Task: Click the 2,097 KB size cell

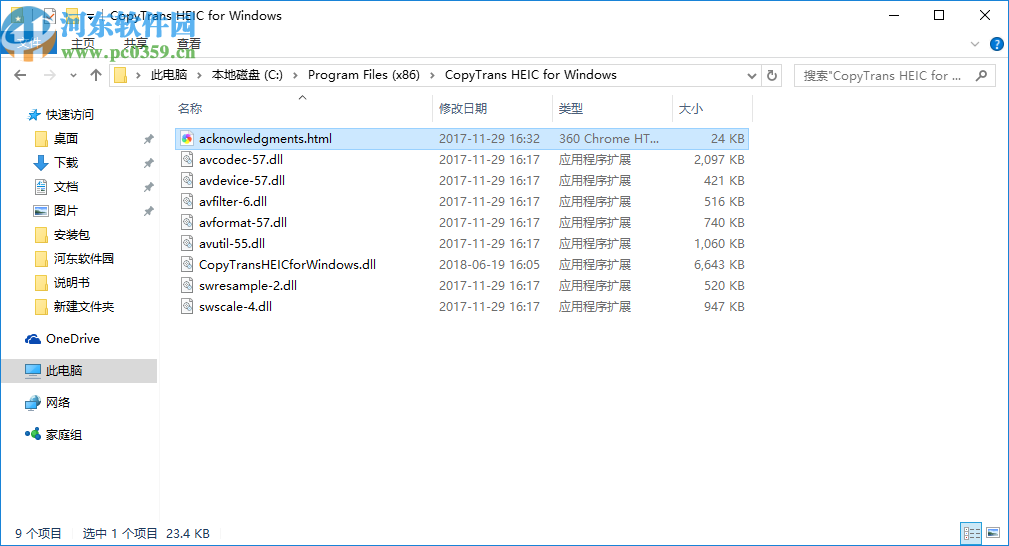Action: click(719, 160)
